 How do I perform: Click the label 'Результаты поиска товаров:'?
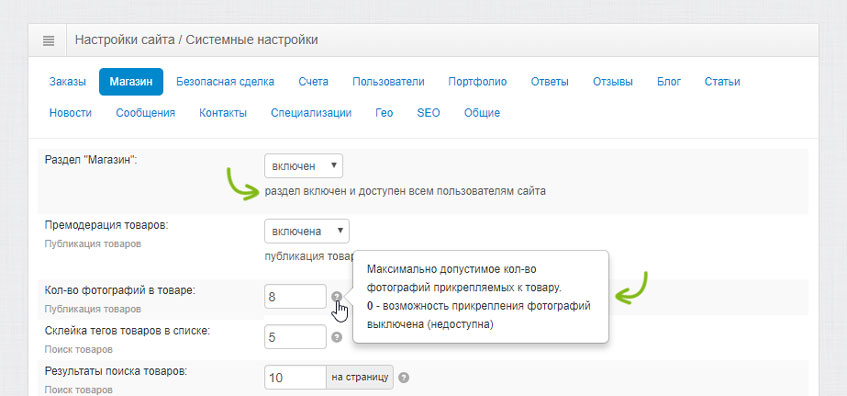pos(116,371)
